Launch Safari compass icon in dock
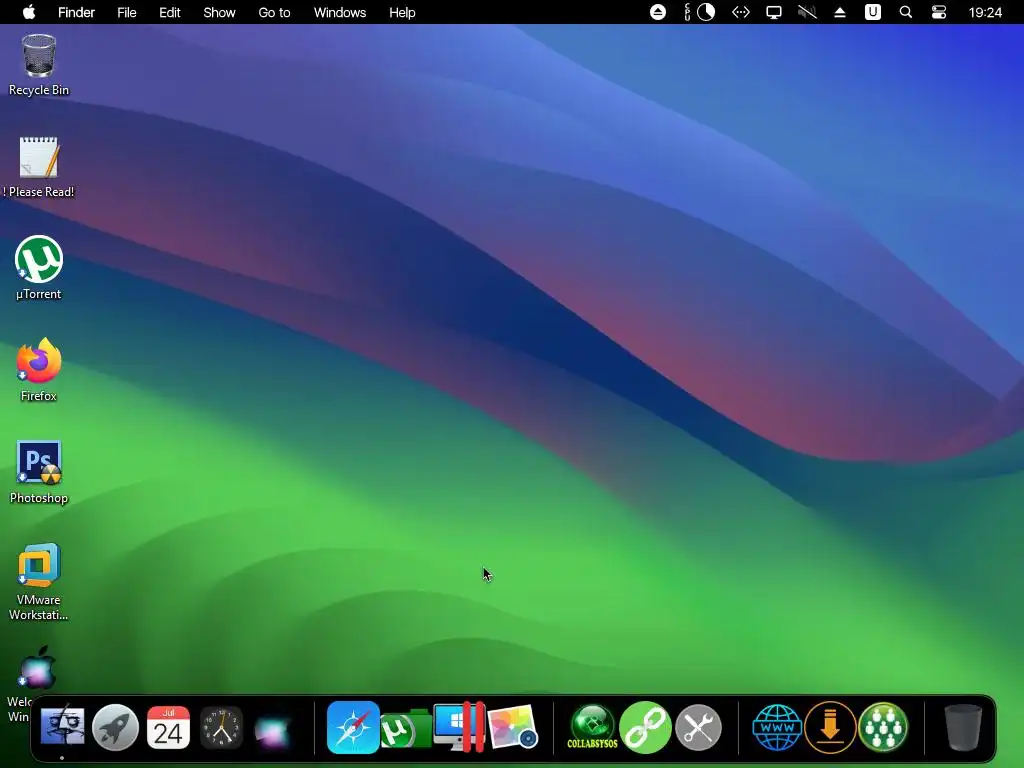Screen dimensions: 1024x768 pos(353,727)
